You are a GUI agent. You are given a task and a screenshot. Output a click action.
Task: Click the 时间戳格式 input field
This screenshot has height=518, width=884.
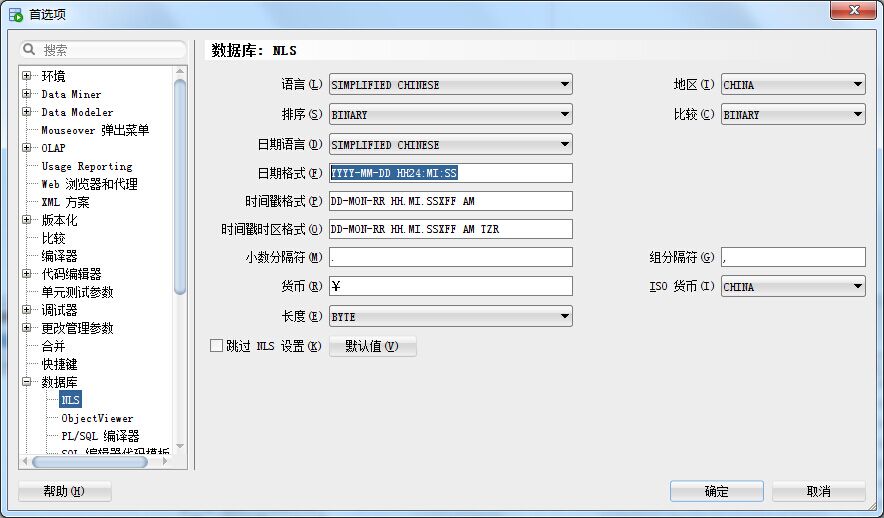(451, 201)
